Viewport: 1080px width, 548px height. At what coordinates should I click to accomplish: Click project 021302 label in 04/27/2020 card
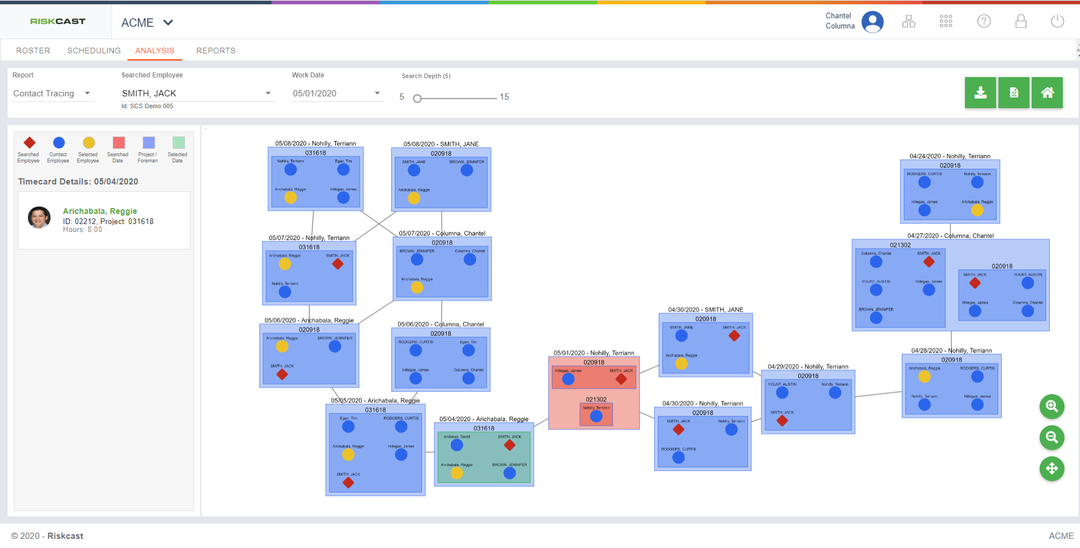click(x=901, y=245)
